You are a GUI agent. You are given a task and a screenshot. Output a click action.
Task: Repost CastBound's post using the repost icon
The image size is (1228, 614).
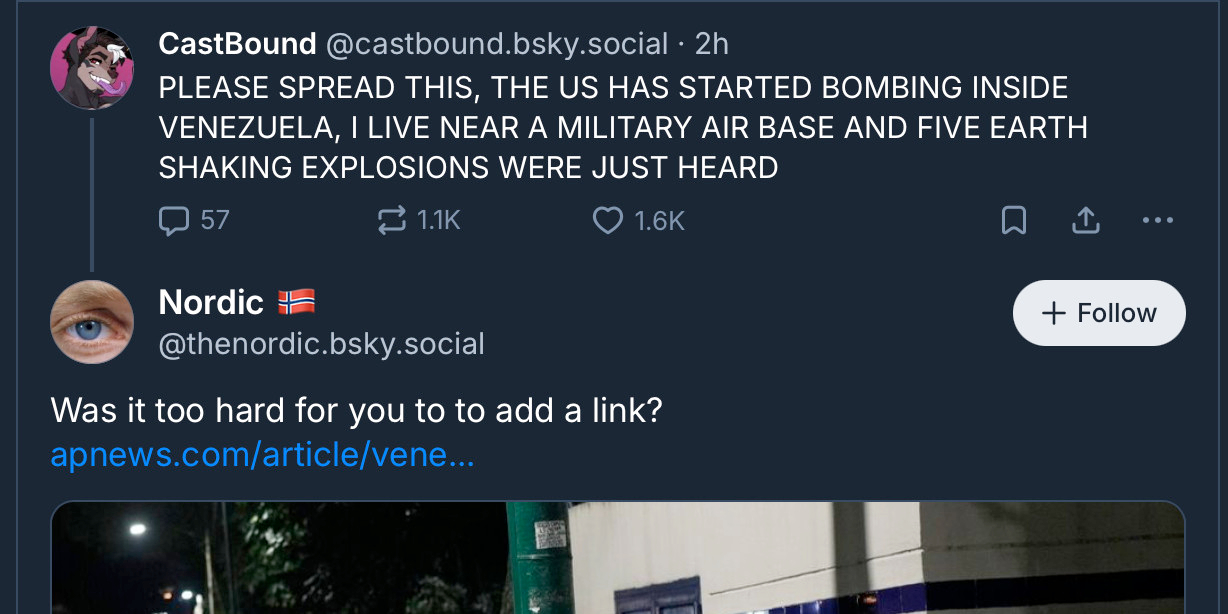pyautogui.click(x=391, y=220)
